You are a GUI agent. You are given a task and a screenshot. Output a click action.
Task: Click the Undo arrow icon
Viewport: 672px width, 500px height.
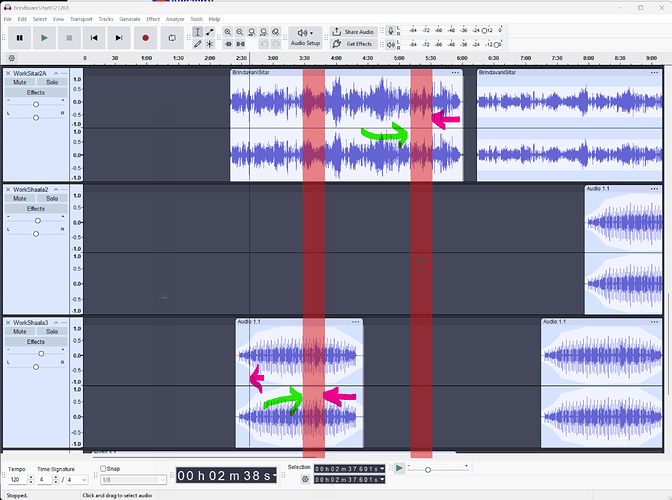[264, 44]
